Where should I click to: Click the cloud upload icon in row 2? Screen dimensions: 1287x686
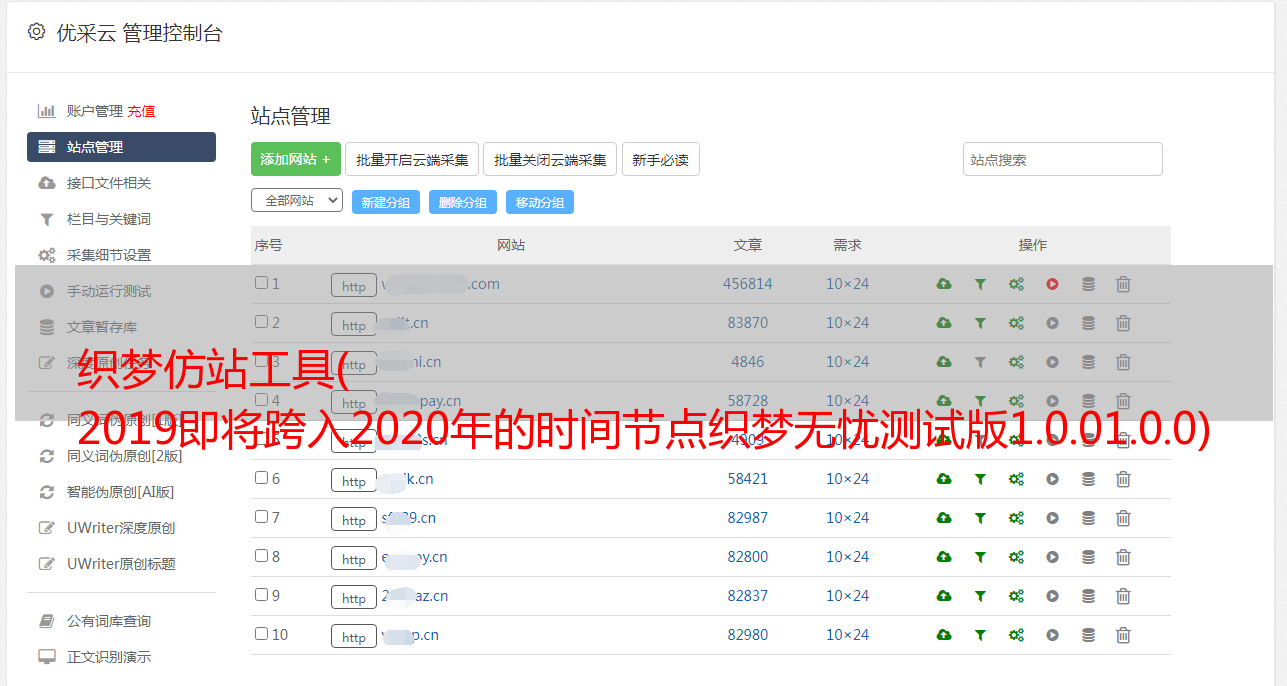944,323
